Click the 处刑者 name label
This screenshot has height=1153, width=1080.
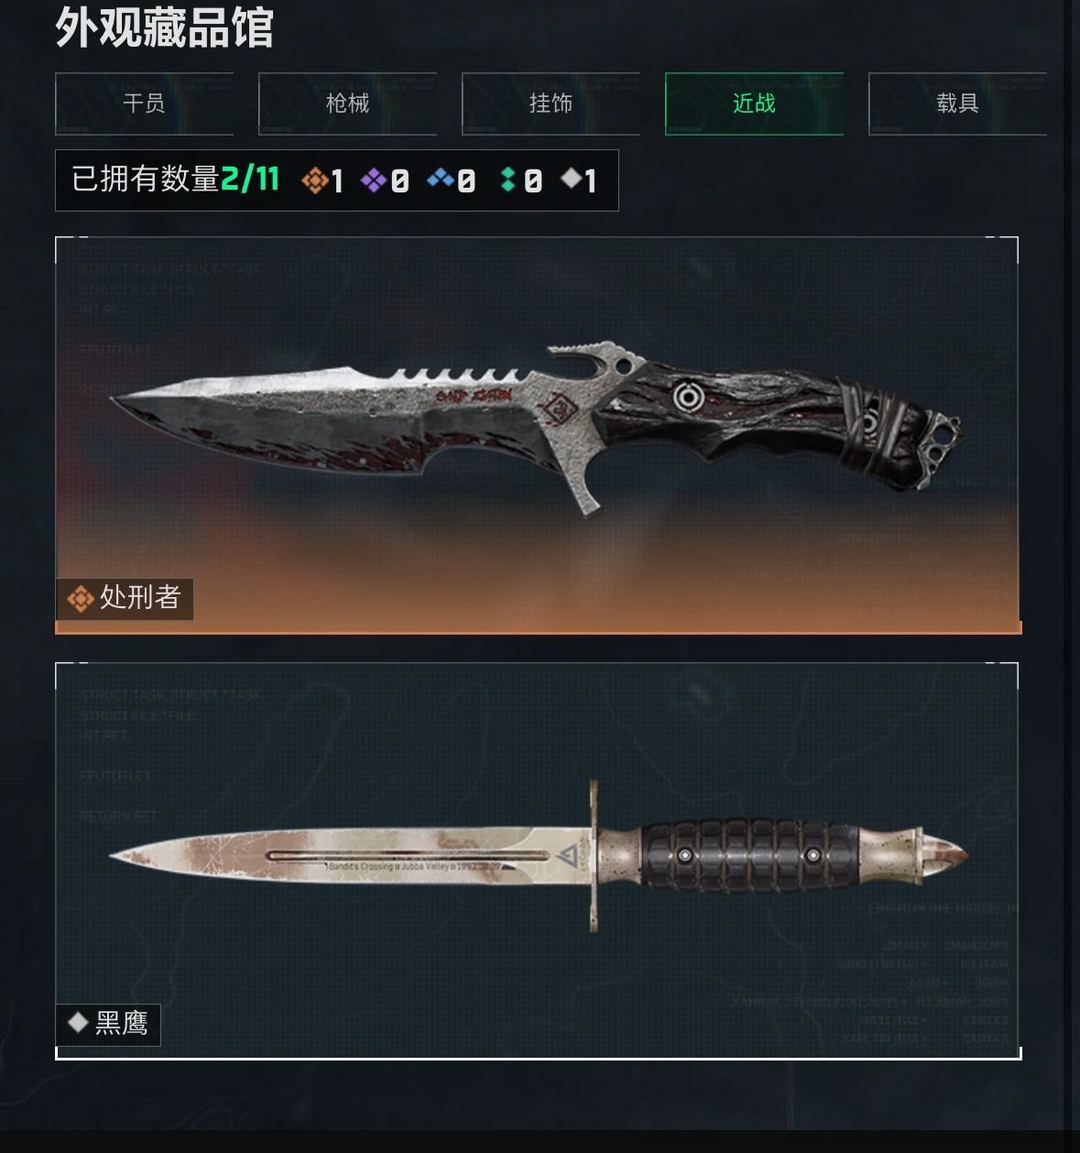pyautogui.click(x=140, y=598)
